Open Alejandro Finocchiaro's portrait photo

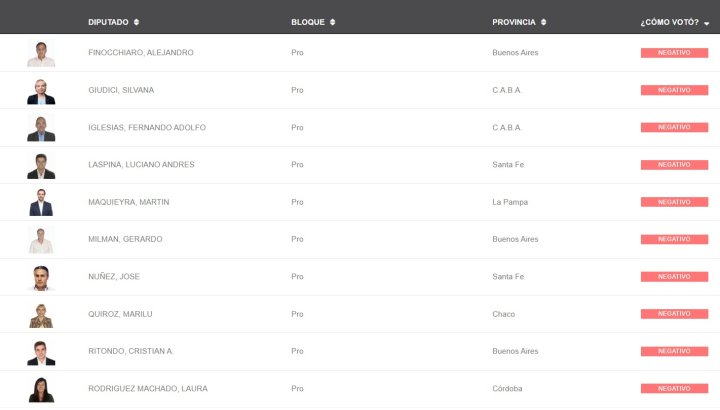point(41,54)
